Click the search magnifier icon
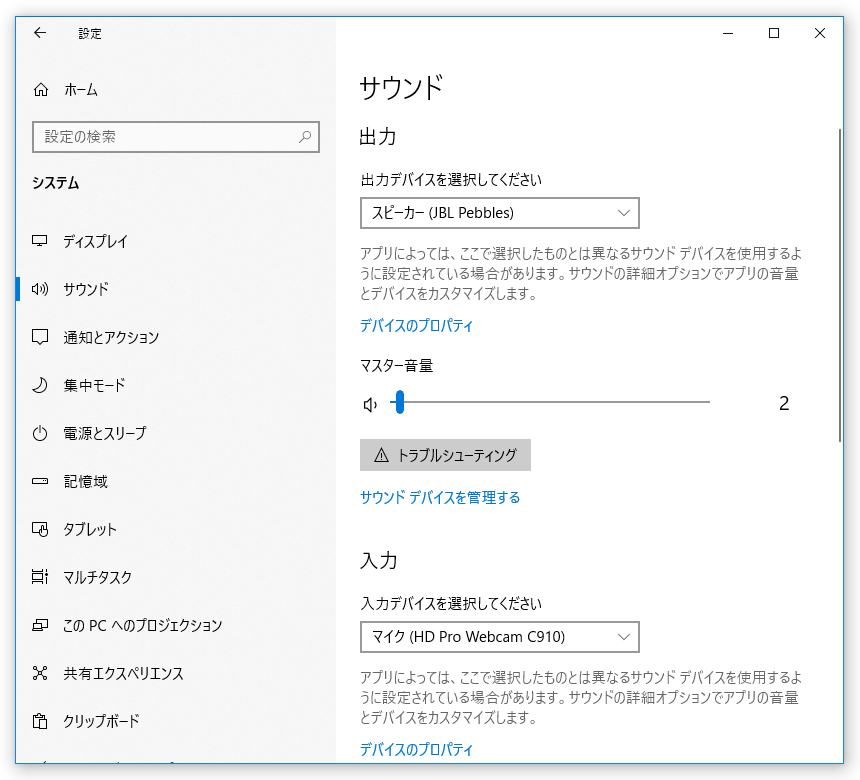This screenshot has height=780, width=860. [x=305, y=137]
